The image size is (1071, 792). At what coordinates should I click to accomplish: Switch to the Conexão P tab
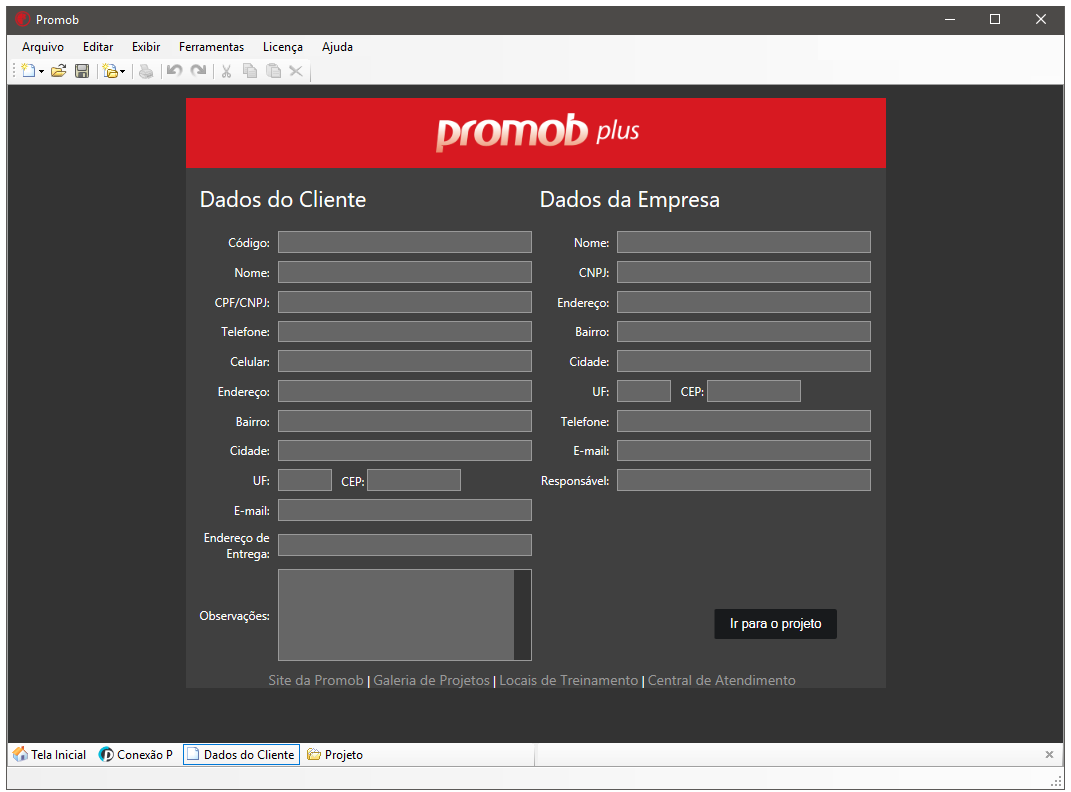pyautogui.click(x=136, y=754)
